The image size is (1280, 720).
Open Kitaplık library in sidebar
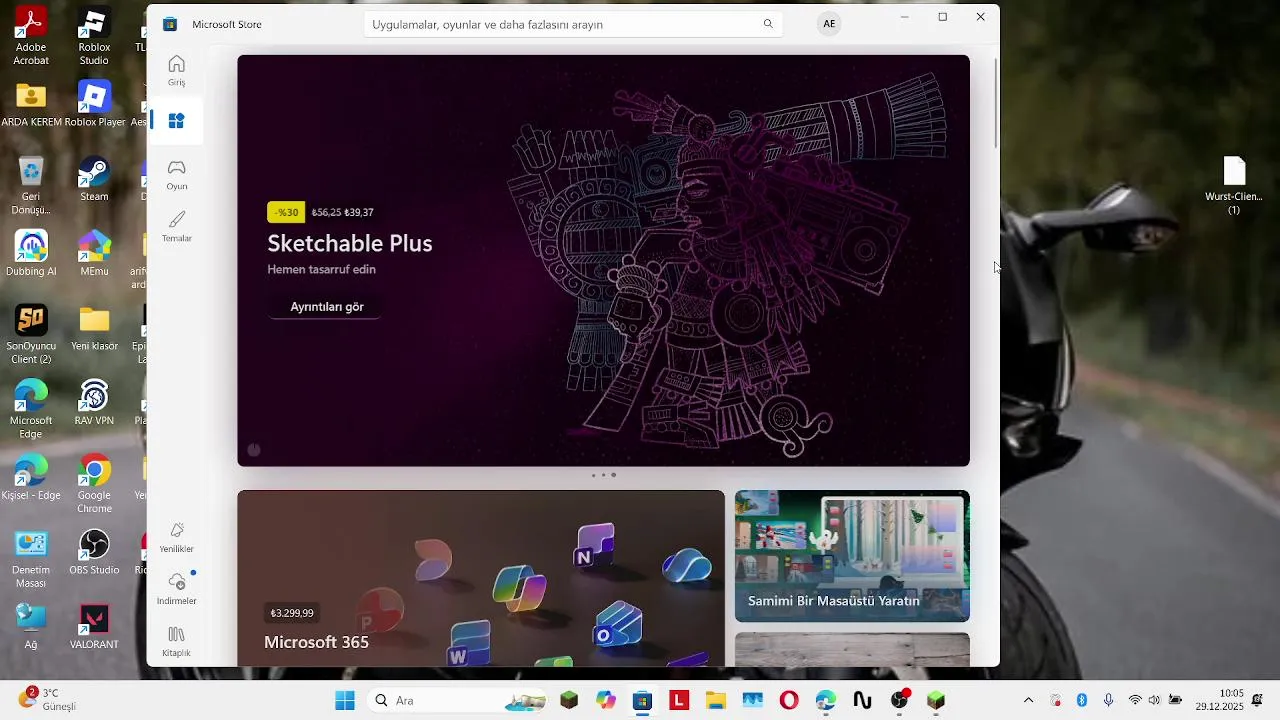(x=176, y=641)
